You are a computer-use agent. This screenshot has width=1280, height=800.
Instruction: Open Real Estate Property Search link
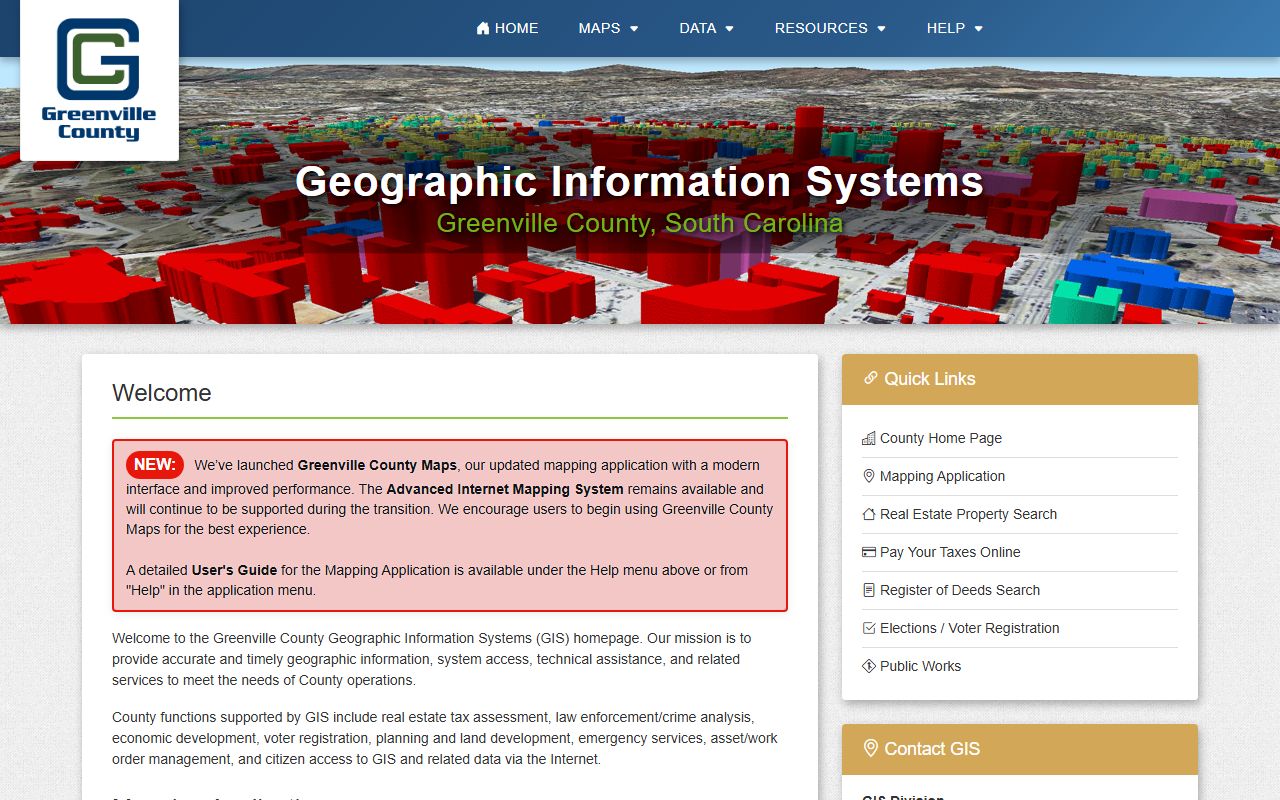tap(968, 514)
